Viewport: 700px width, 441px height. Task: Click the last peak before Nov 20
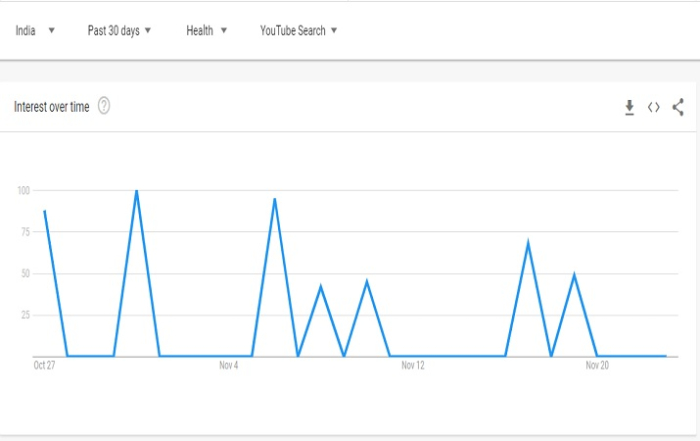coord(574,274)
